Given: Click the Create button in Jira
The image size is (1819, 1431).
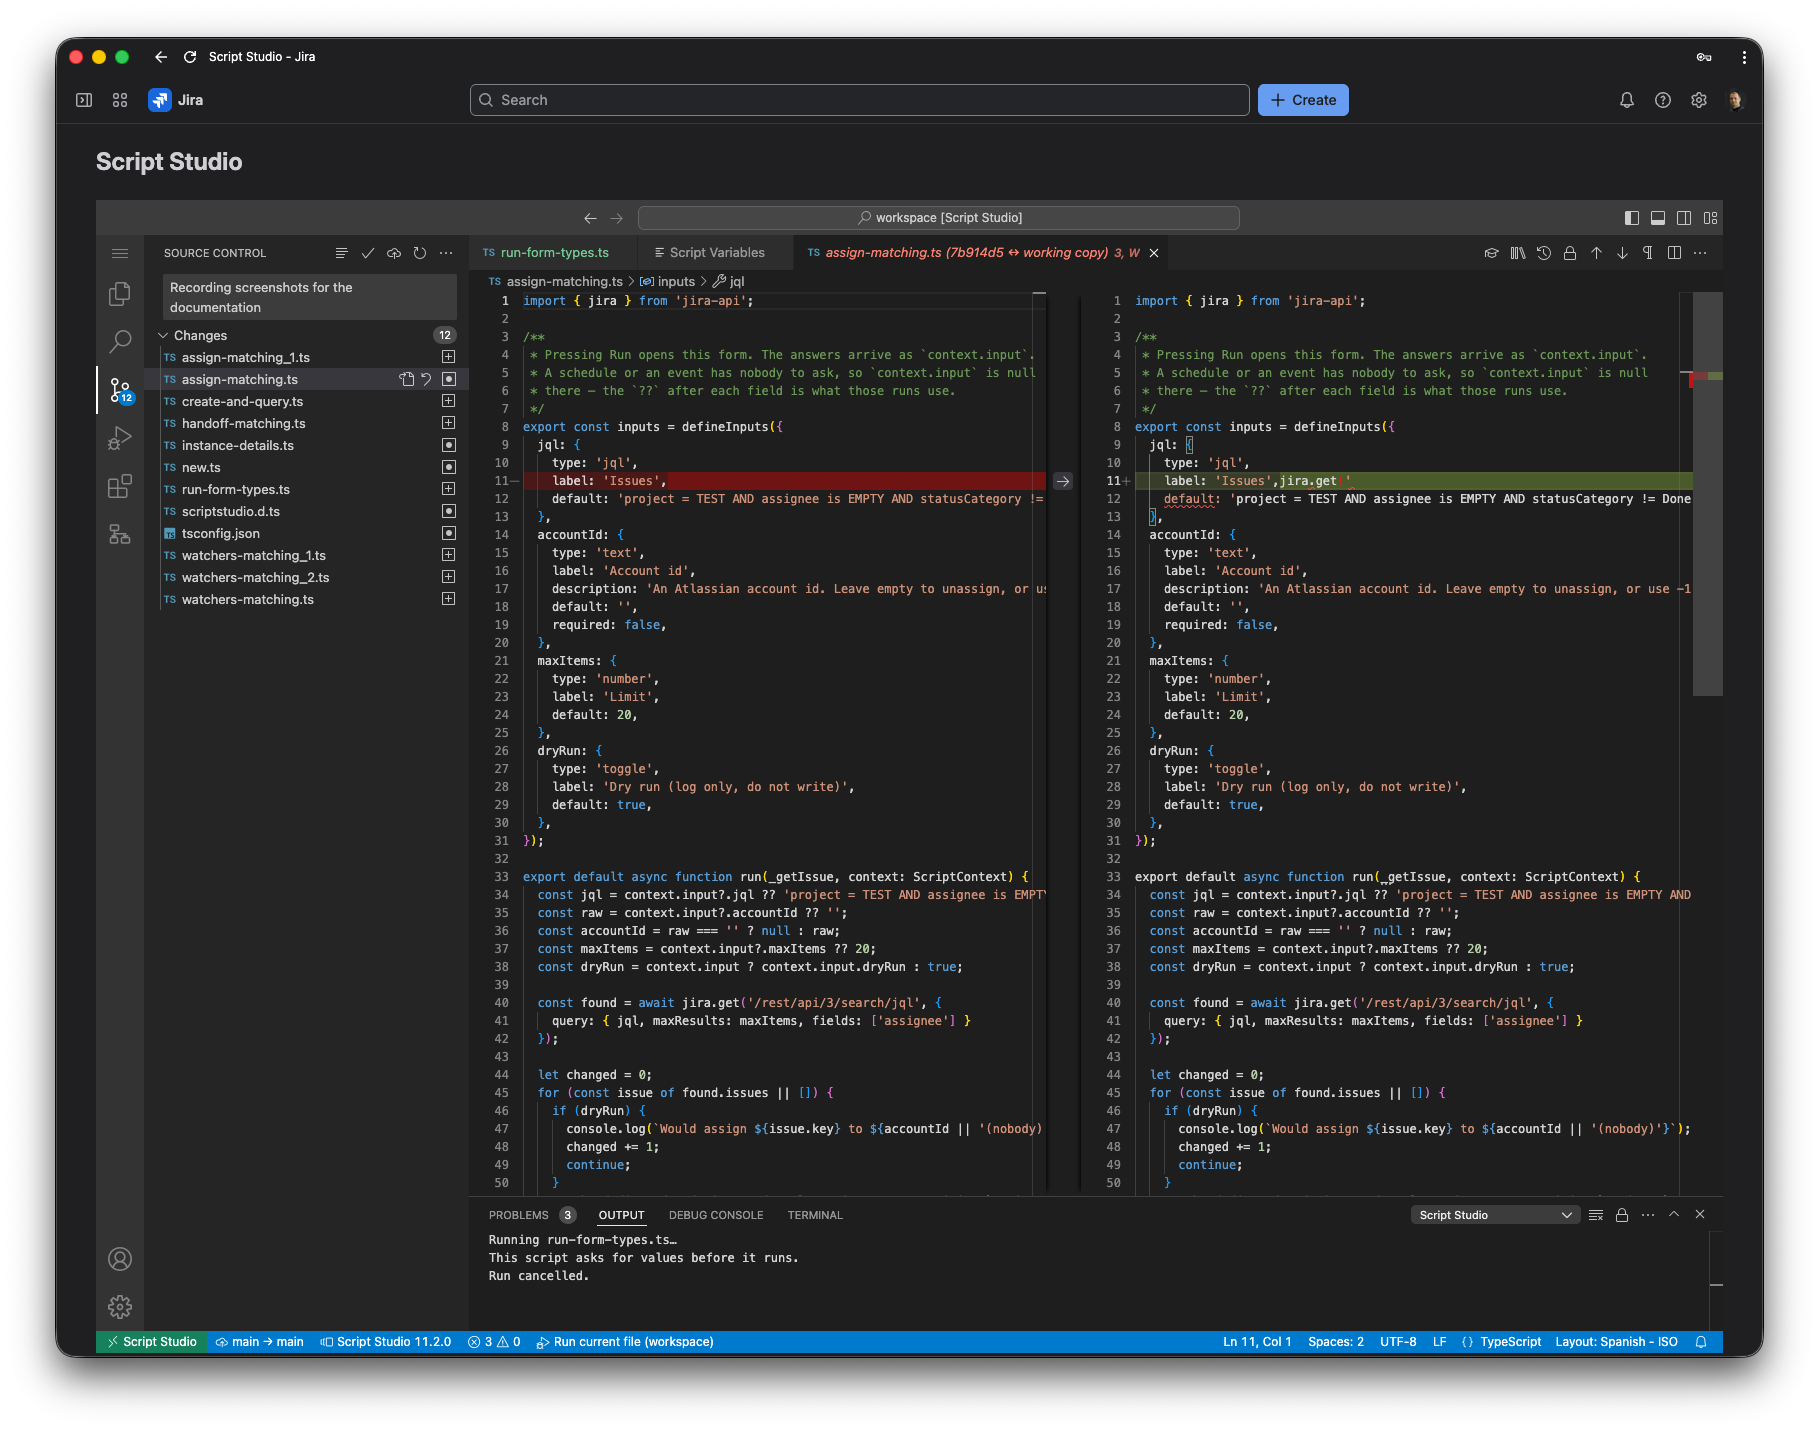Looking at the screenshot, I should click(1303, 100).
